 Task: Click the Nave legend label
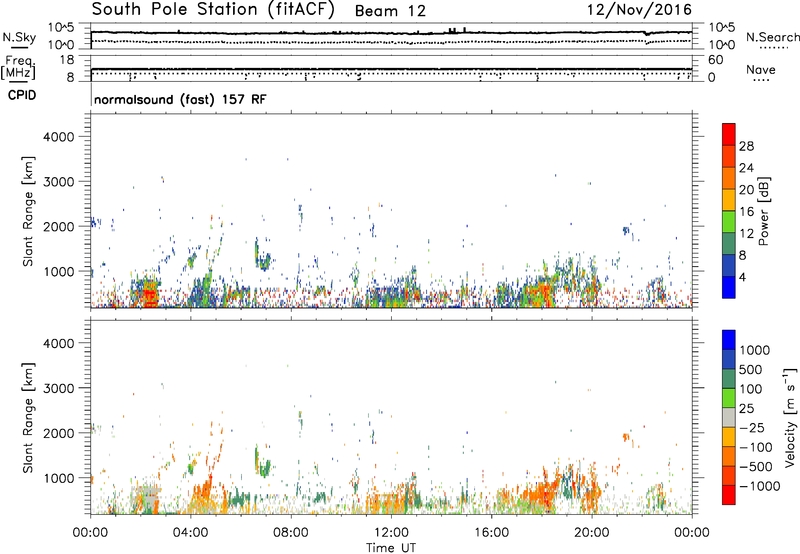(x=761, y=69)
